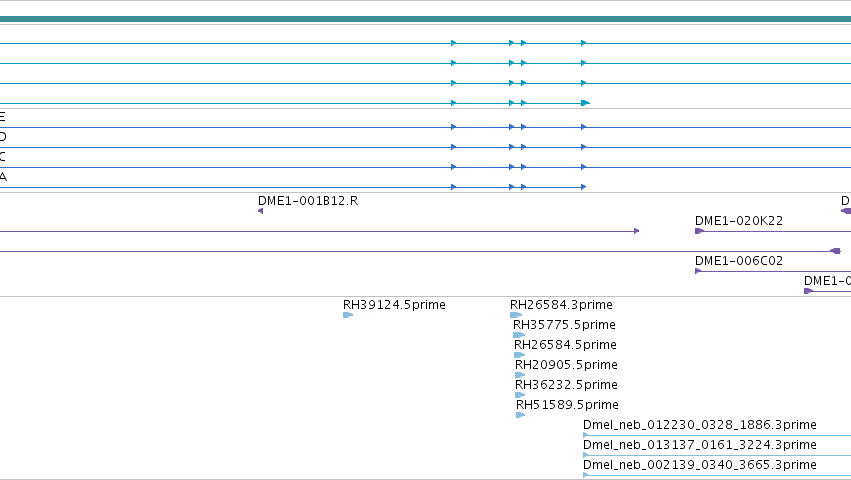Click the DME1-020K22 purple start glyph
Screen dimensions: 851x480
pos(699,231)
